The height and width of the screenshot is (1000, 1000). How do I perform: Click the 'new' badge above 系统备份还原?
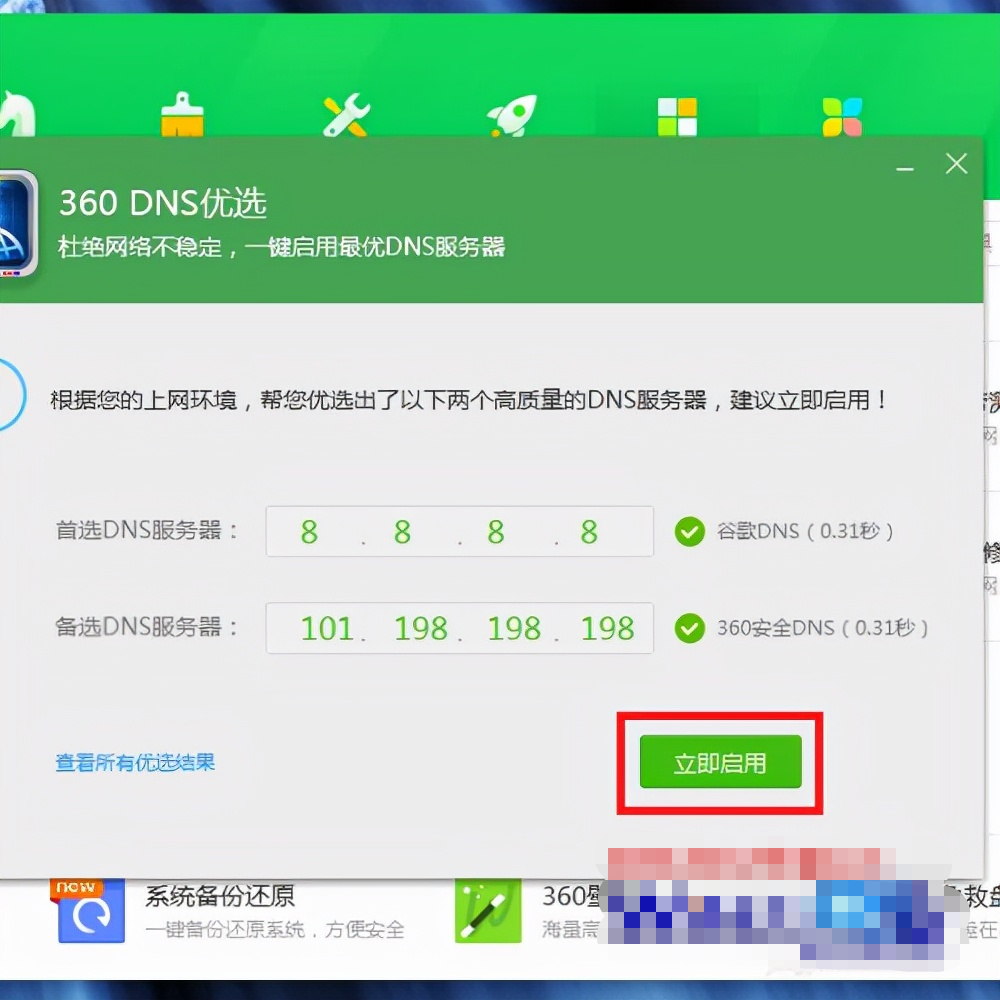(x=74, y=884)
